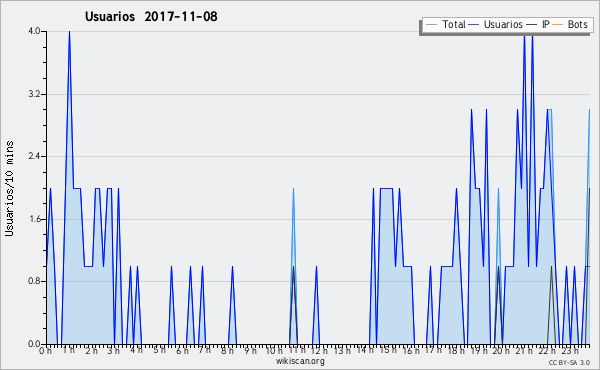600x370 pixels.
Task: Click the 4.0 peak near 1 h
Action: coord(69,32)
